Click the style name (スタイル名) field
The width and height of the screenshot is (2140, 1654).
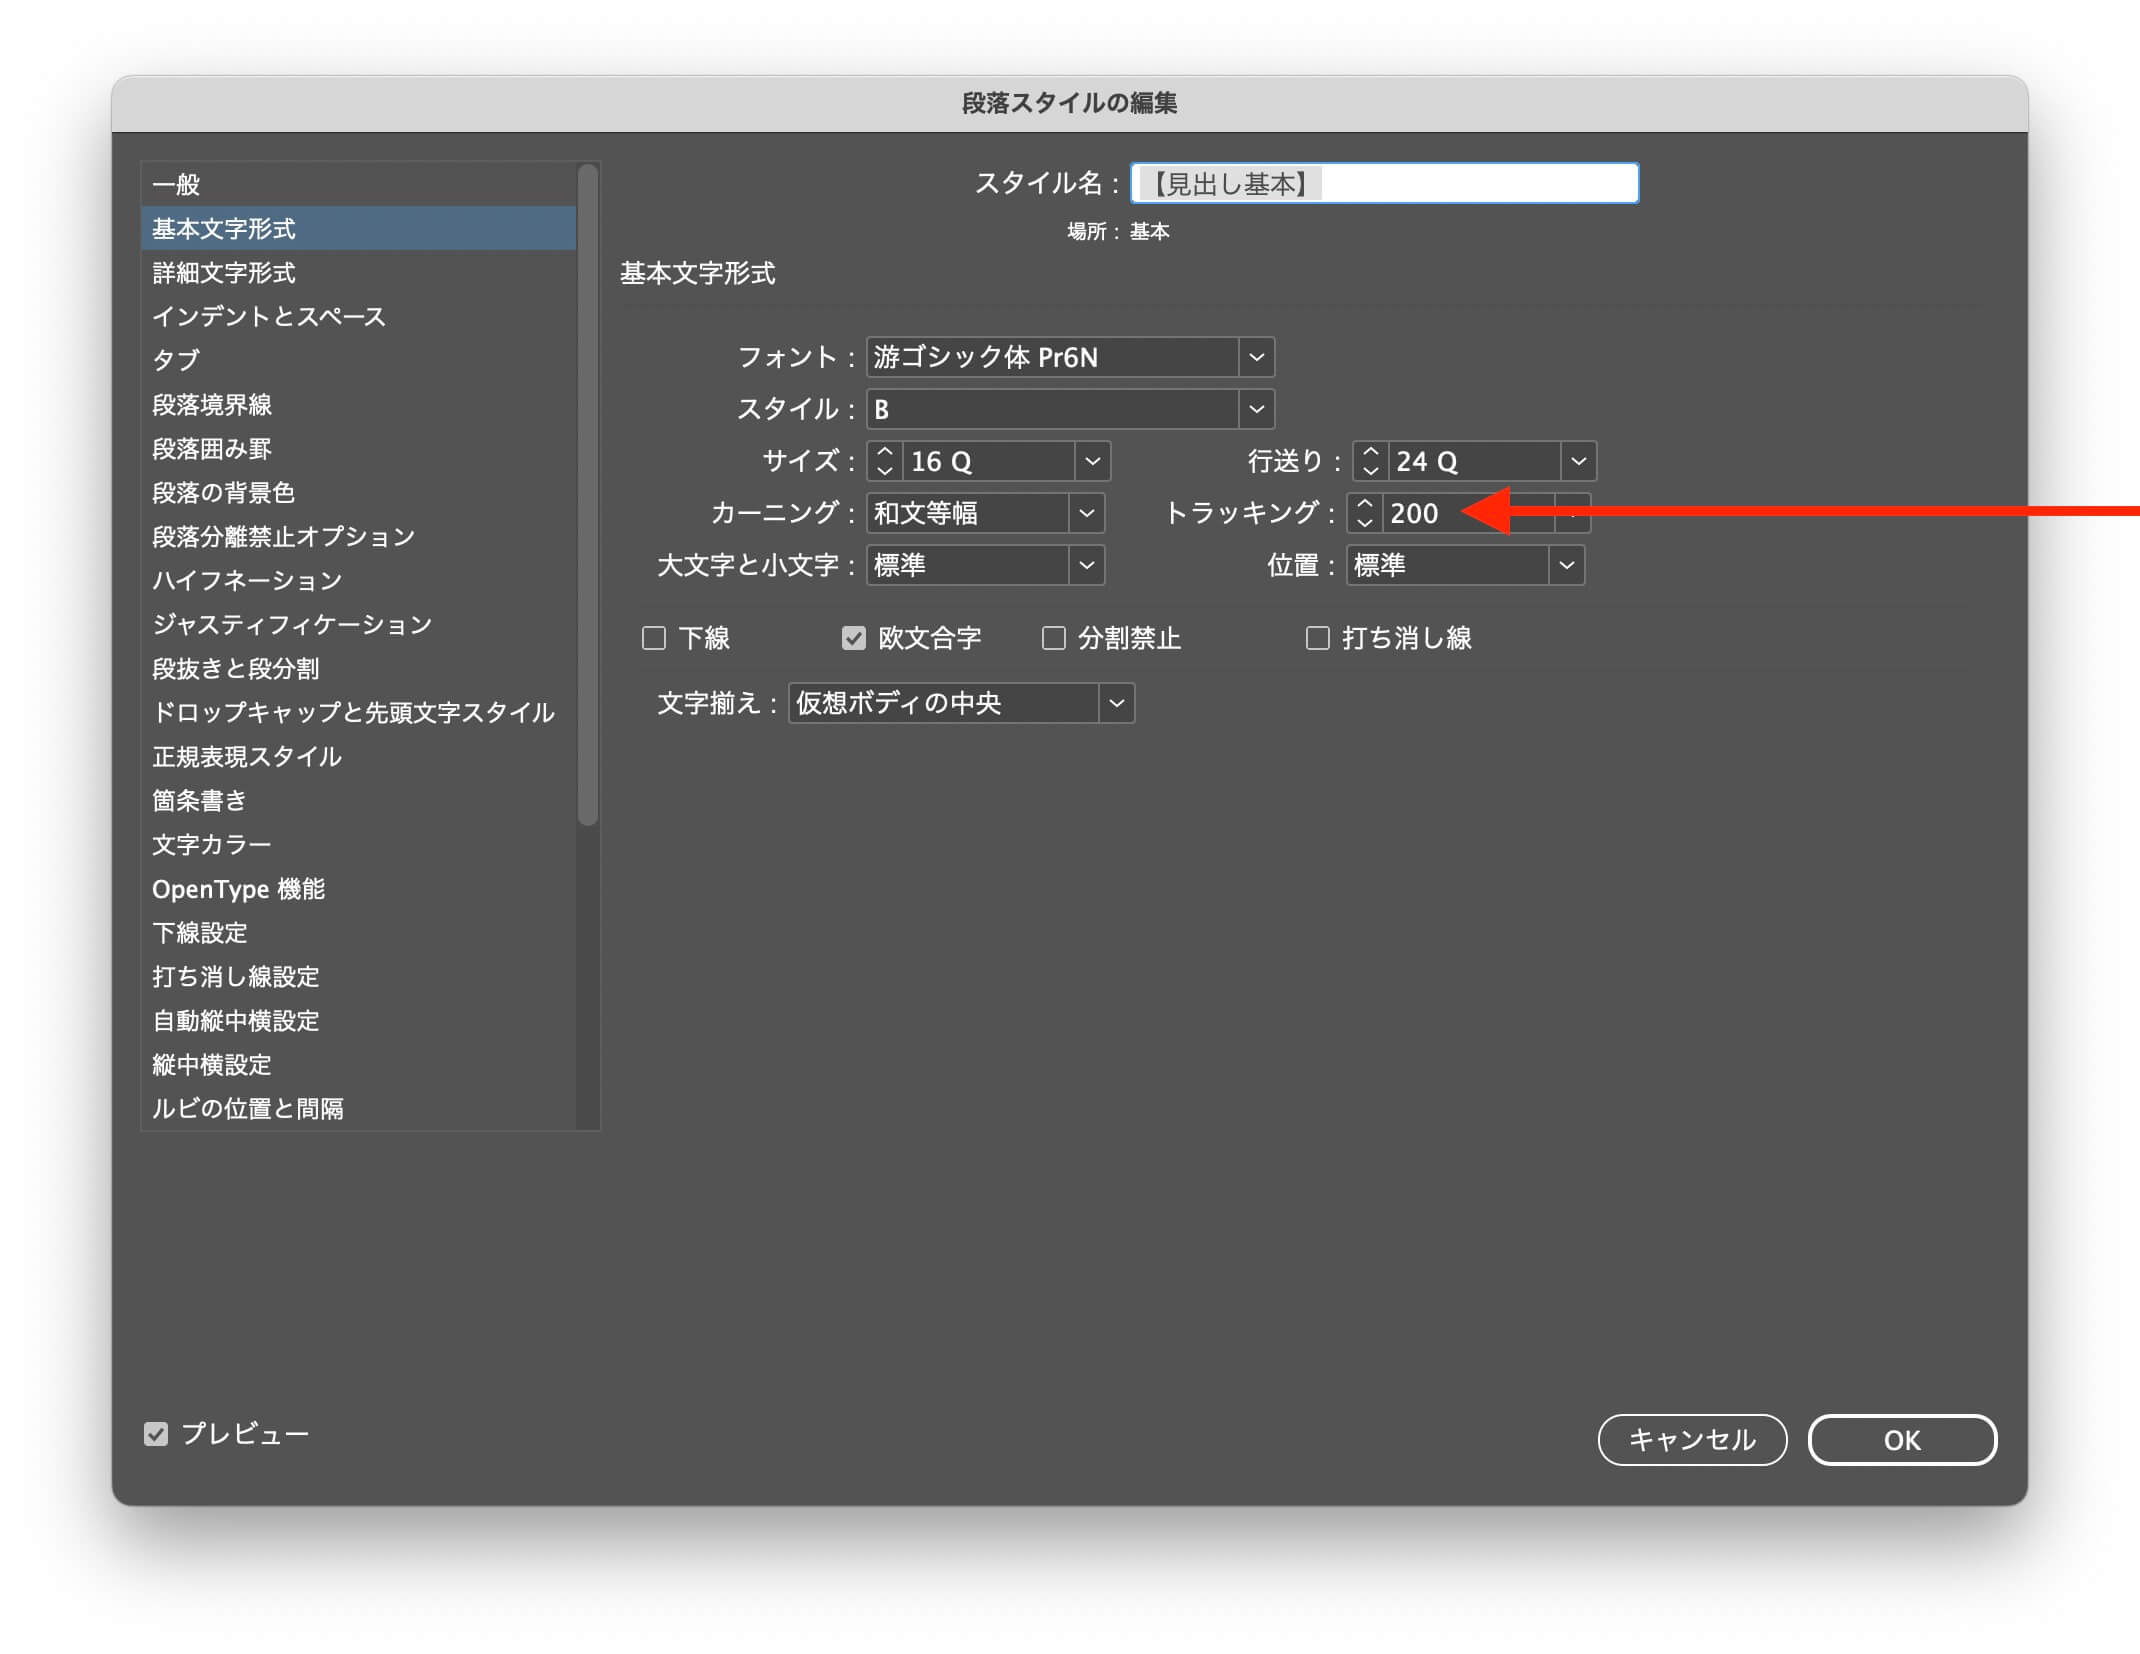pos(1384,184)
